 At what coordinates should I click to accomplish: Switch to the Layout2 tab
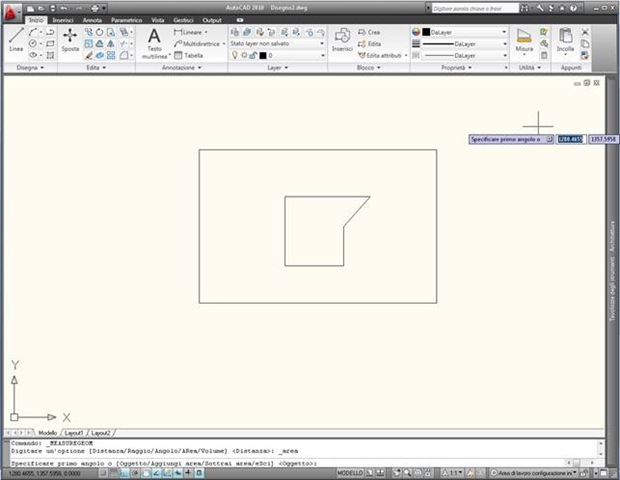point(100,433)
